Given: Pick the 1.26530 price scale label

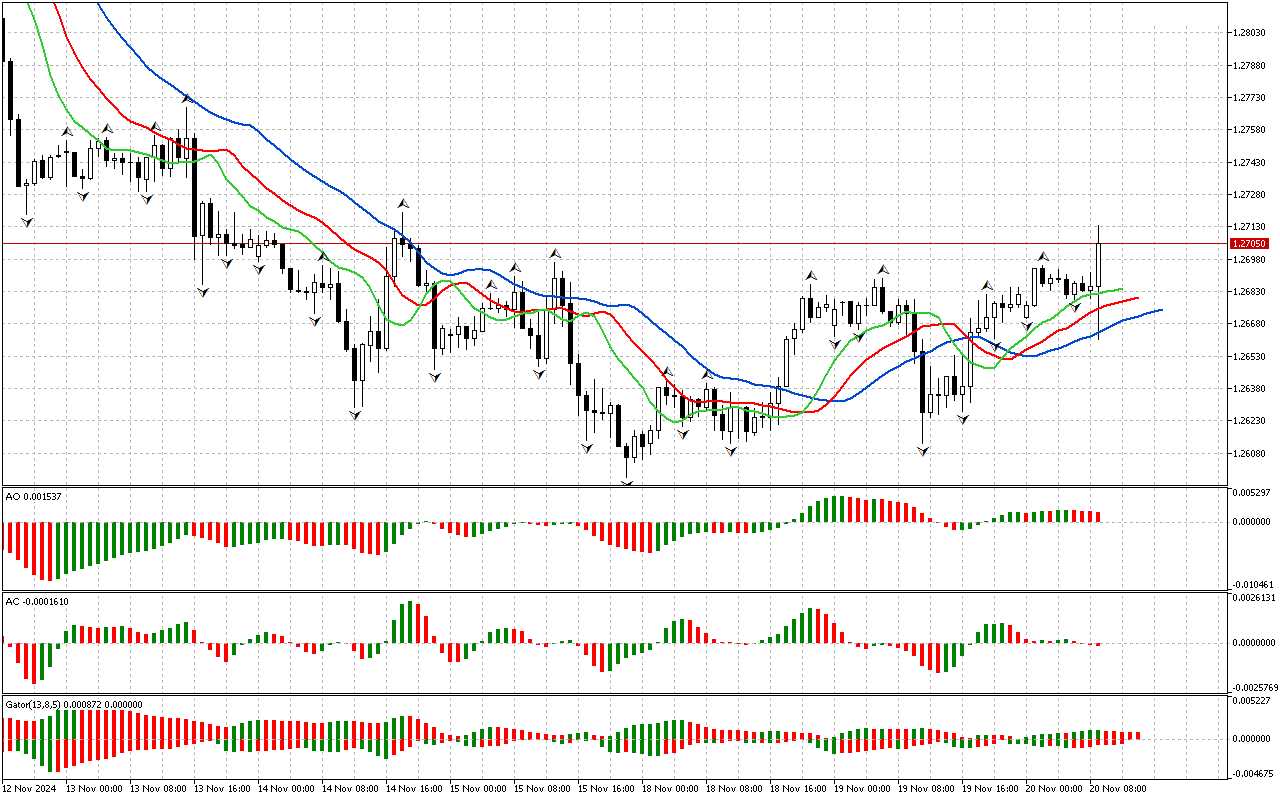Looking at the screenshot, I should (x=1251, y=356).
